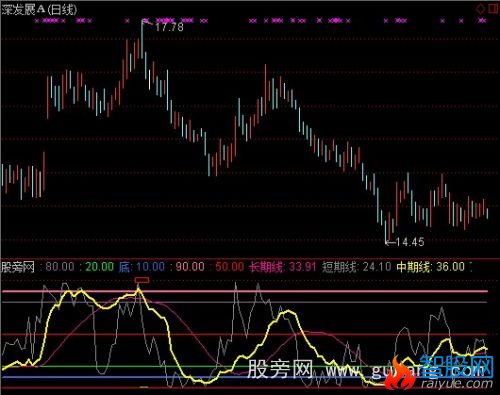
Task: Click the 股旁网 indicator name
Action: [18, 267]
